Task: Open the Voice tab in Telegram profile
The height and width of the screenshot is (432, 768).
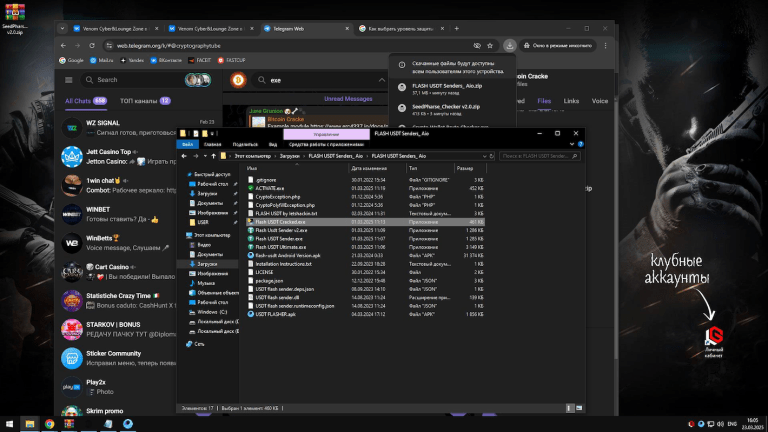Action: point(600,101)
